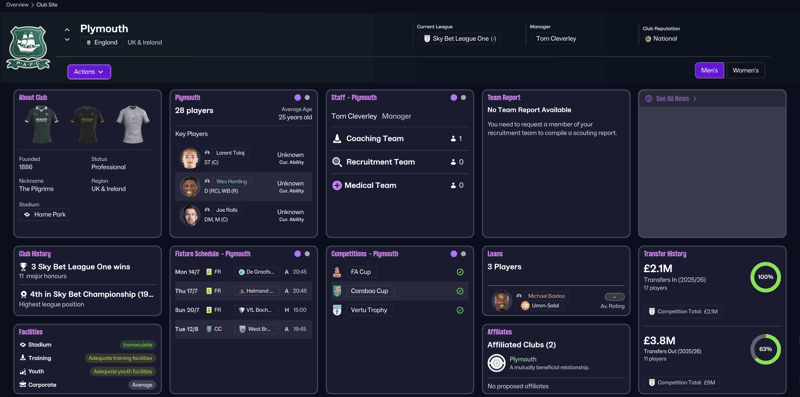The height and width of the screenshot is (397, 800).
Task: Select second page dot in Plymouth squad card
Action: click(307, 97)
